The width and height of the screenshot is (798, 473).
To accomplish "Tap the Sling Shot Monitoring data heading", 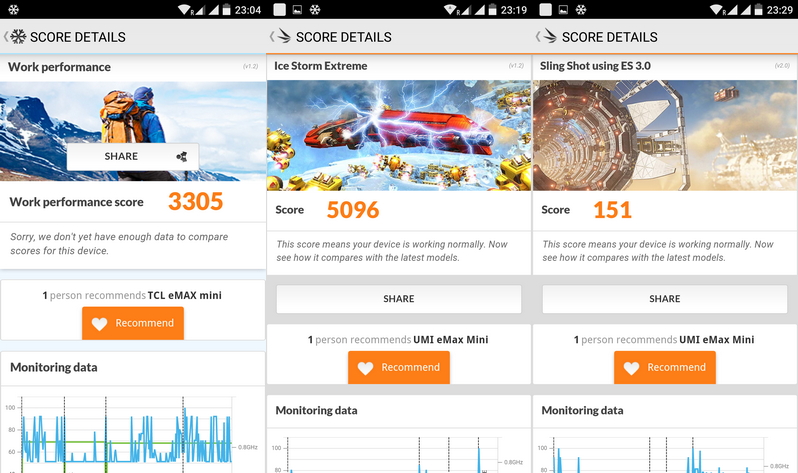I will tap(582, 410).
